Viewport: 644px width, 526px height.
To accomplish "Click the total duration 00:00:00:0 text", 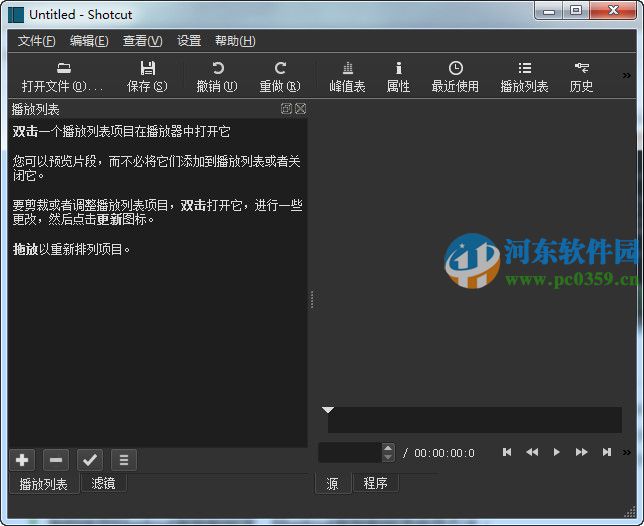I will 444,453.
